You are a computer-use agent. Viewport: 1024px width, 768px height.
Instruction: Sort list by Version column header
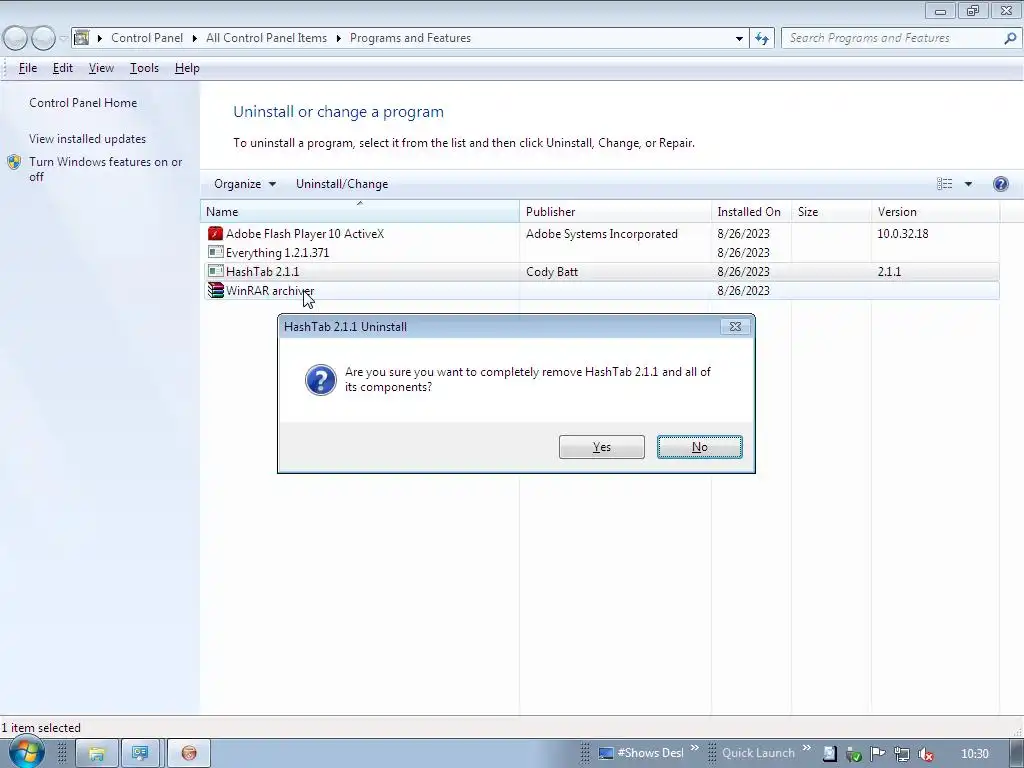(935, 212)
